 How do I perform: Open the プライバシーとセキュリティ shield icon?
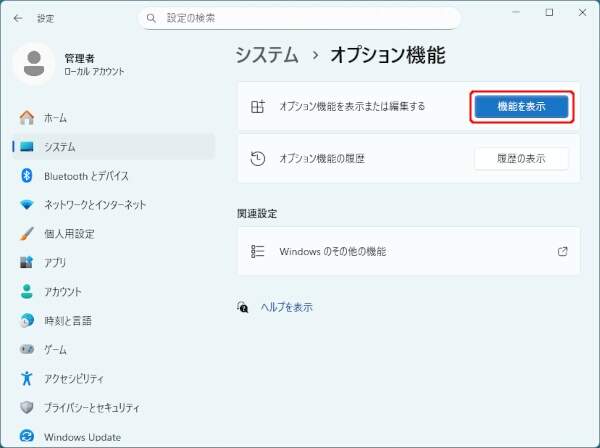point(27,407)
